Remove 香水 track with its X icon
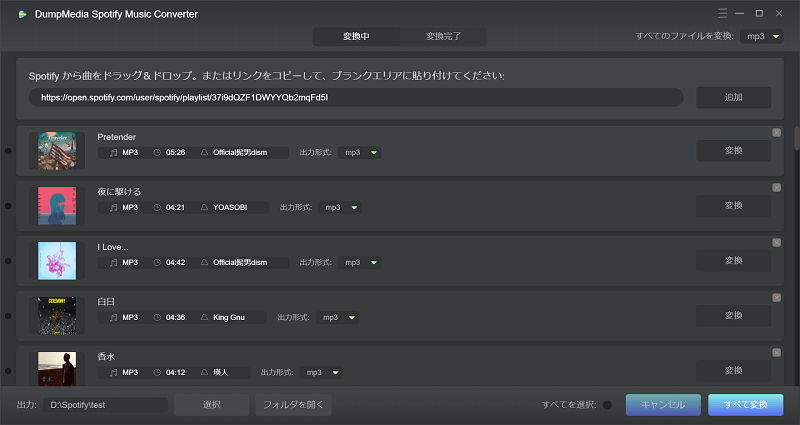The image size is (800, 425). 777,353
